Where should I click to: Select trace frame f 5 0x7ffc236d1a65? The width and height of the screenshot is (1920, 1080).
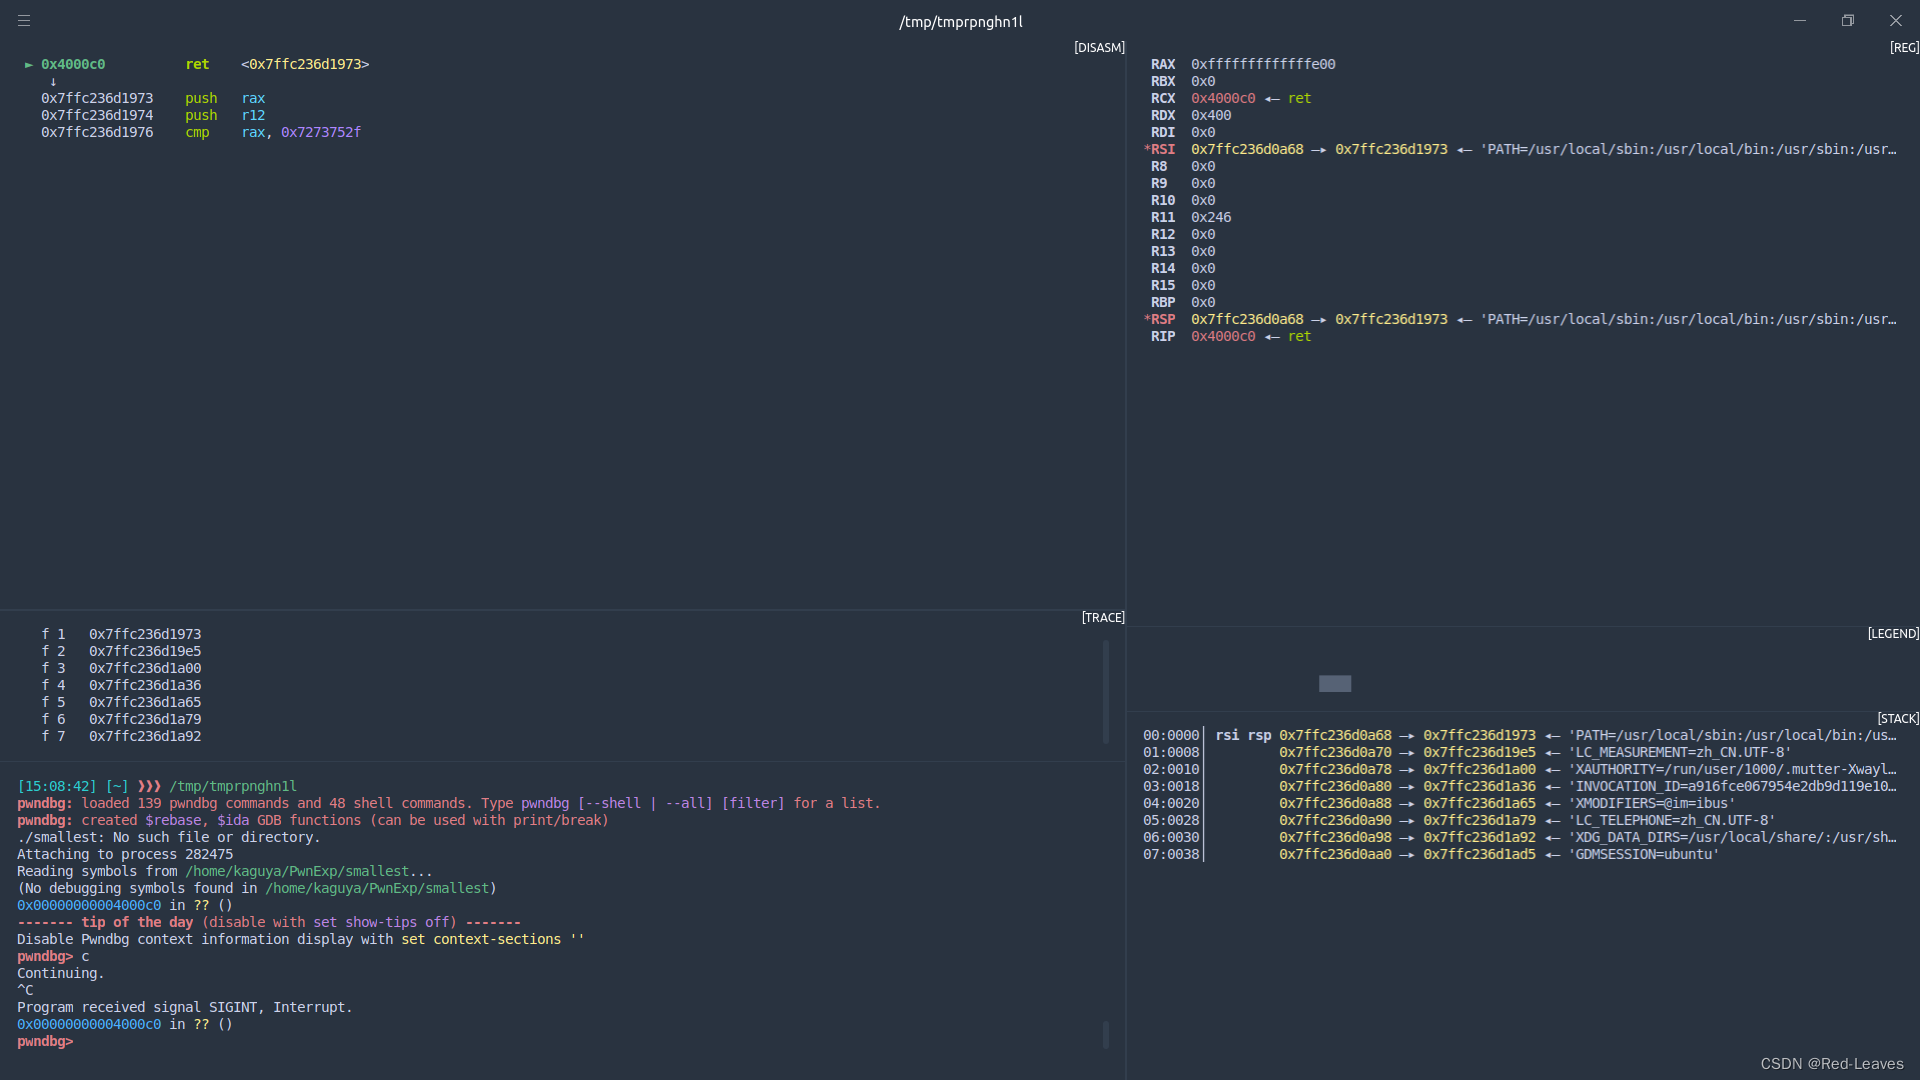(121, 702)
